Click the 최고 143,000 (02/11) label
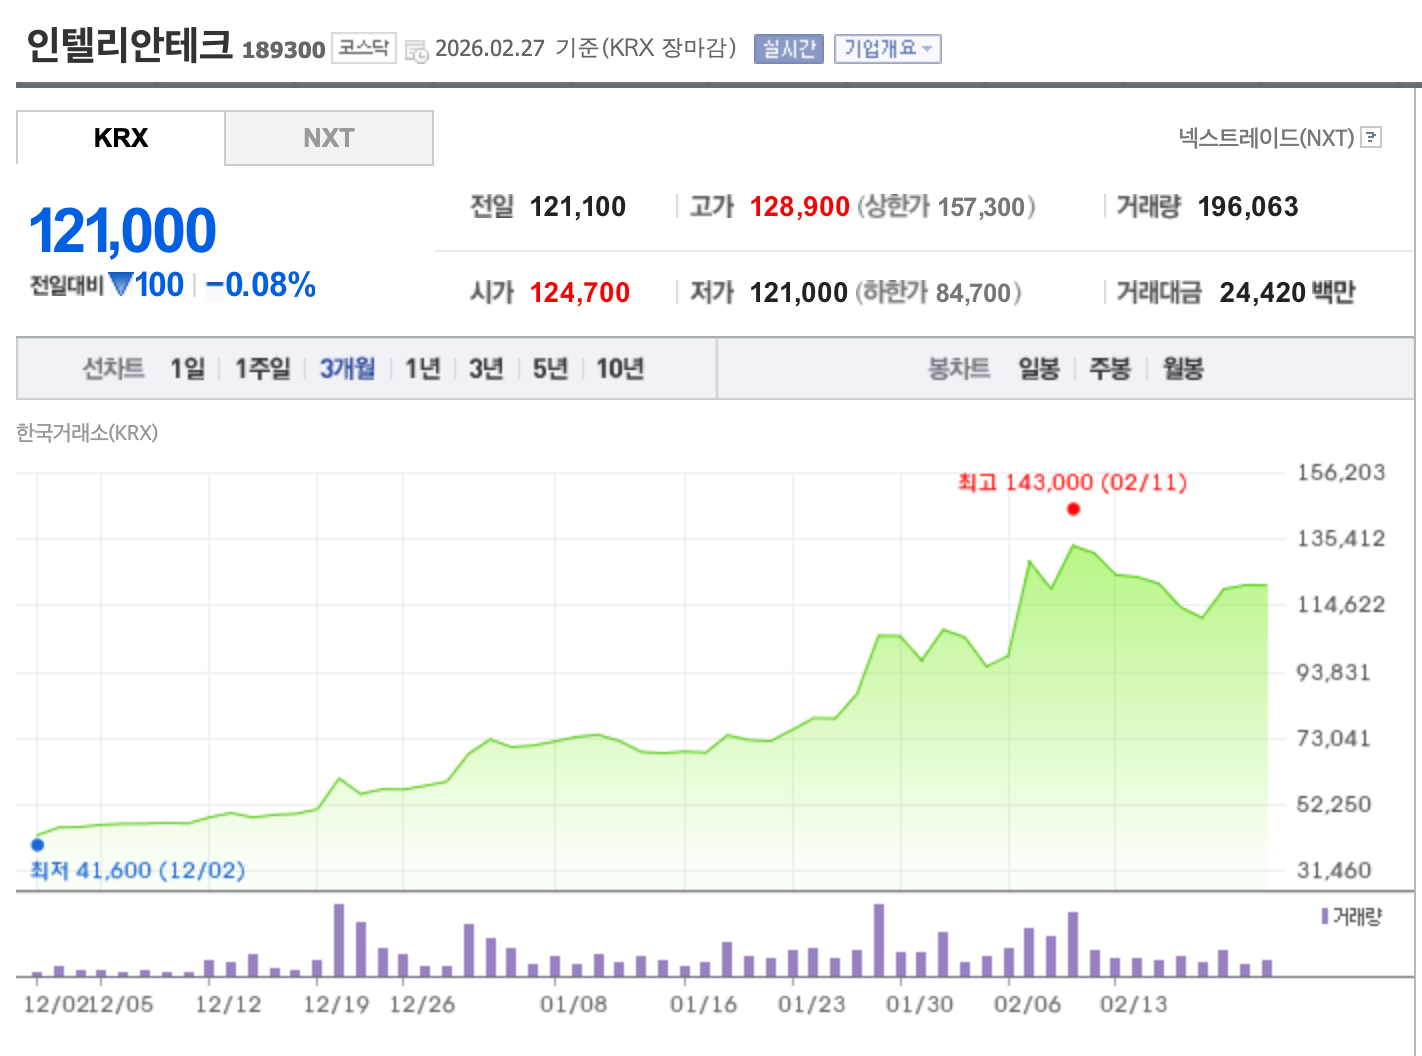Image resolution: width=1422 pixels, height=1056 pixels. tap(1072, 483)
